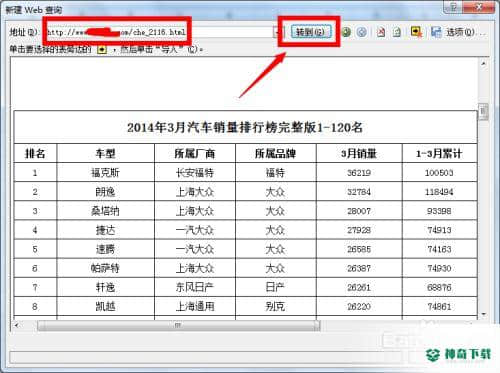Click the 转到 (Go) button

[x=311, y=32]
